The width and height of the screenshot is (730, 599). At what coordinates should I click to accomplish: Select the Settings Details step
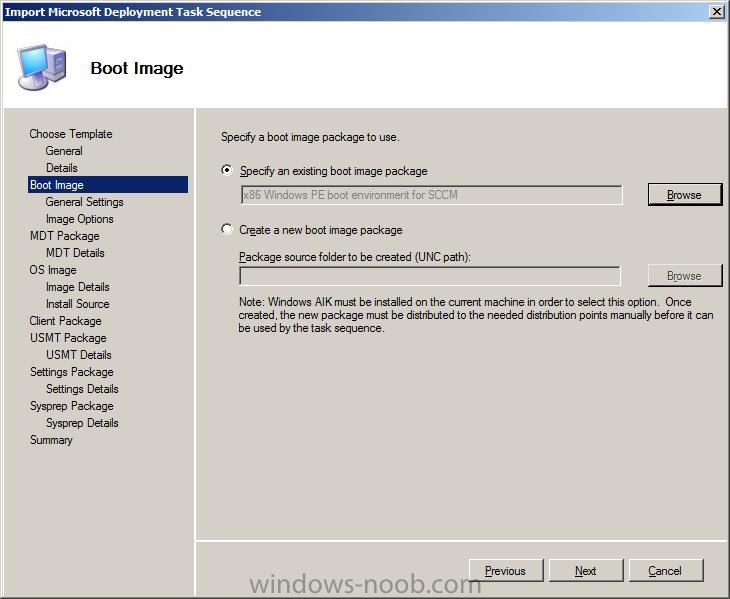[82, 389]
